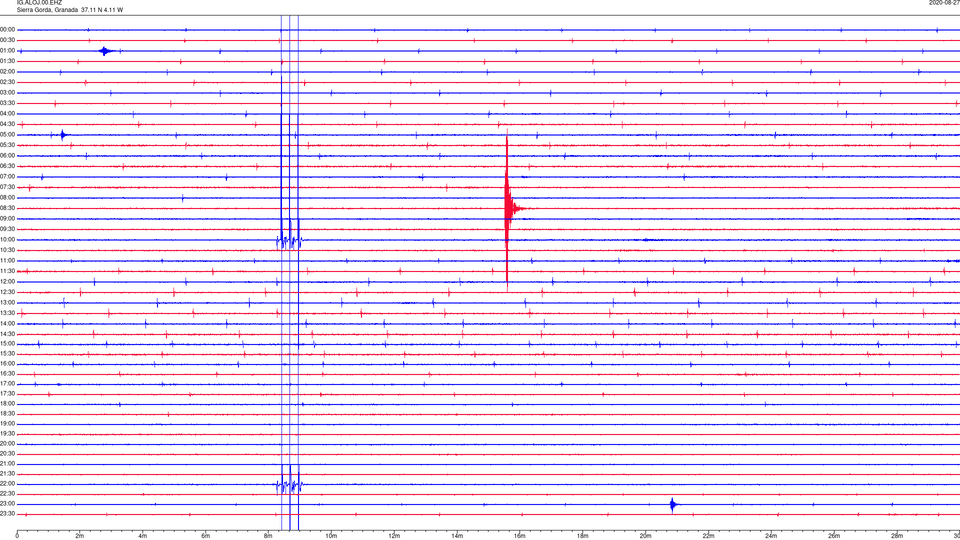This screenshot has height=540, width=960.
Task: Click the 14m tick label on time axis
Action: tap(457, 536)
